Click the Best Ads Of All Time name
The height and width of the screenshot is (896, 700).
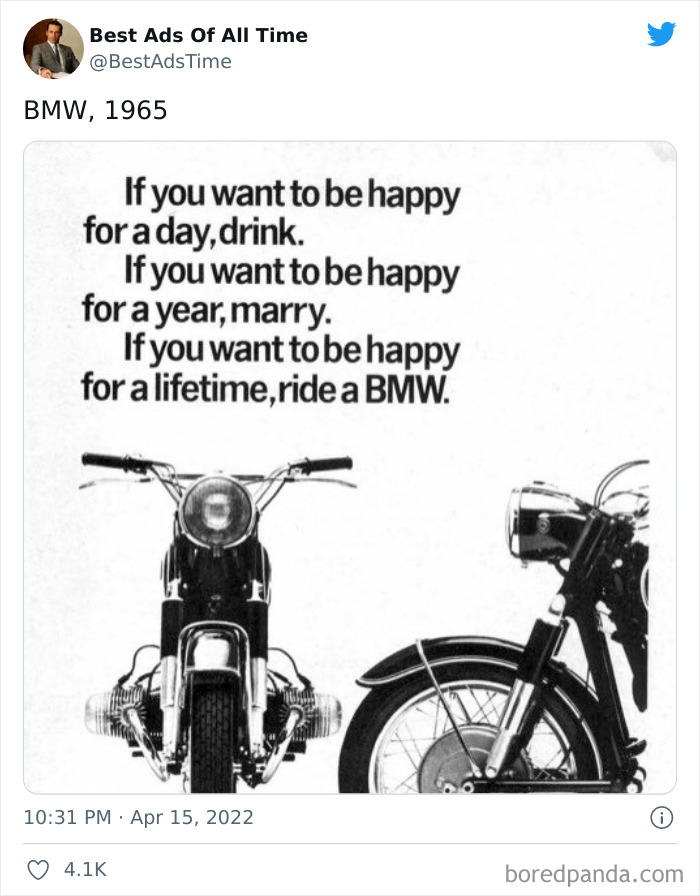198,35
